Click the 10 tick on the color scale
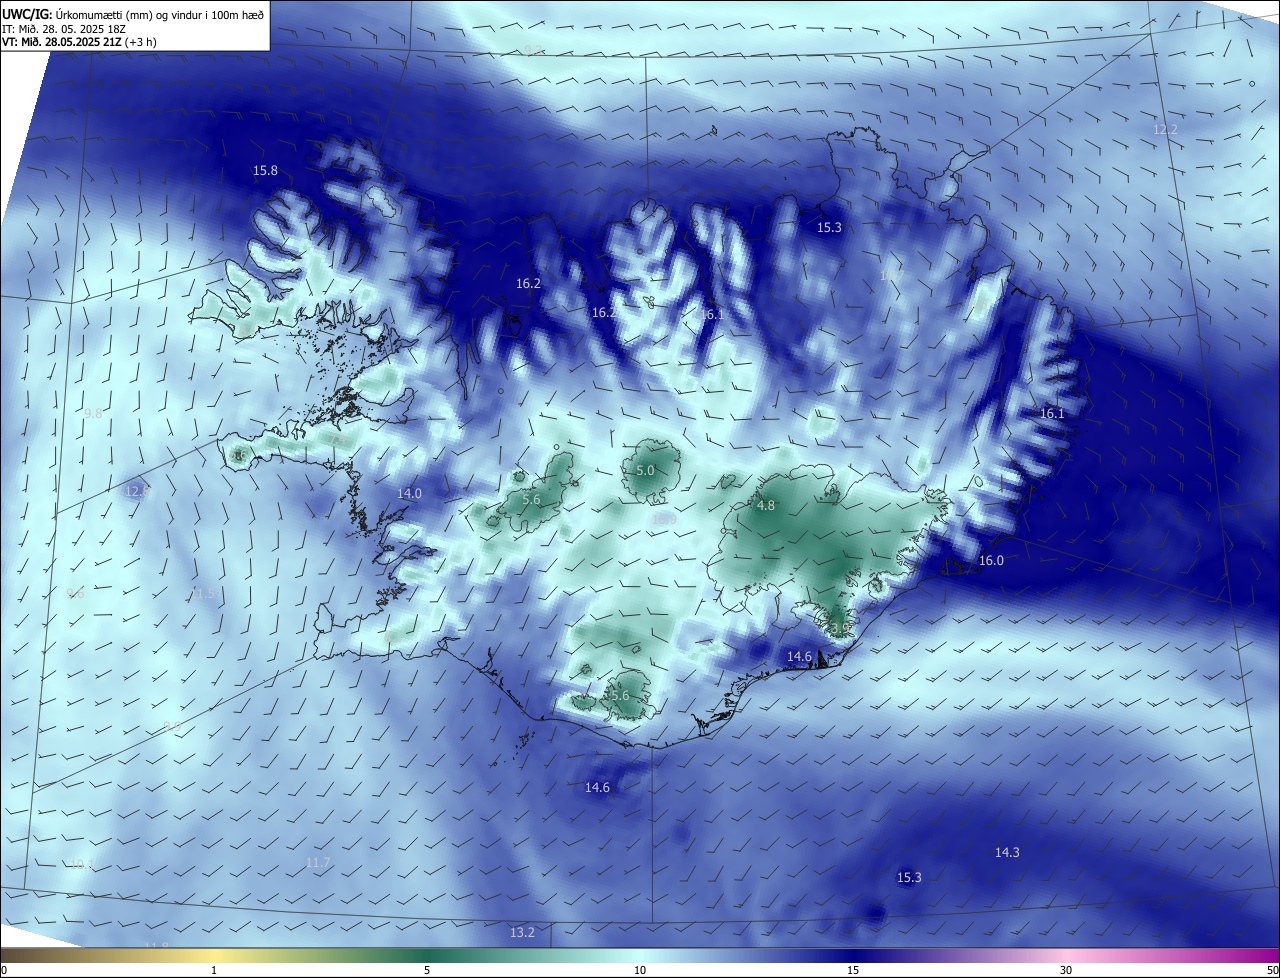Screen dimensions: 1280x978 tap(640, 970)
